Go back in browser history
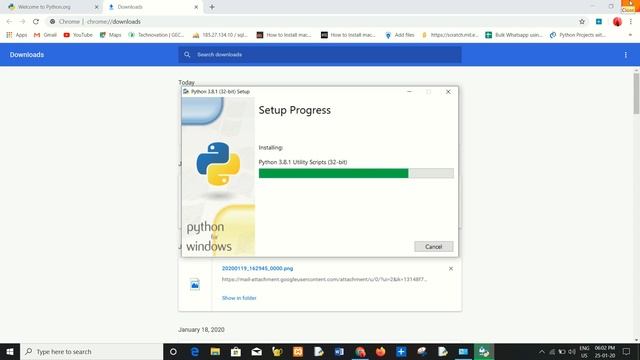 (x=9, y=22)
